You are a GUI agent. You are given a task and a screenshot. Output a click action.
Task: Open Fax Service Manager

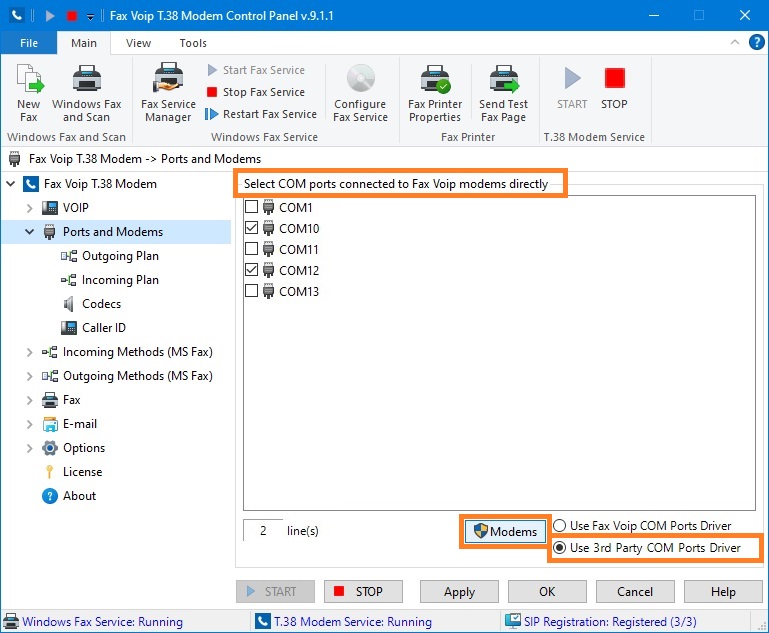(168, 93)
